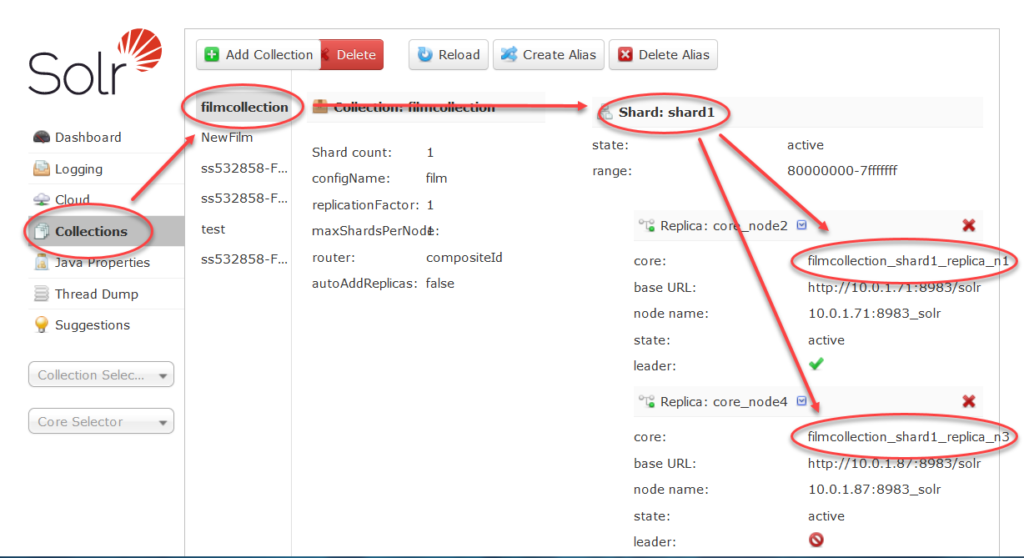Image resolution: width=1024 pixels, height=558 pixels.
Task: Click the red Delete button
Action: click(x=352, y=55)
